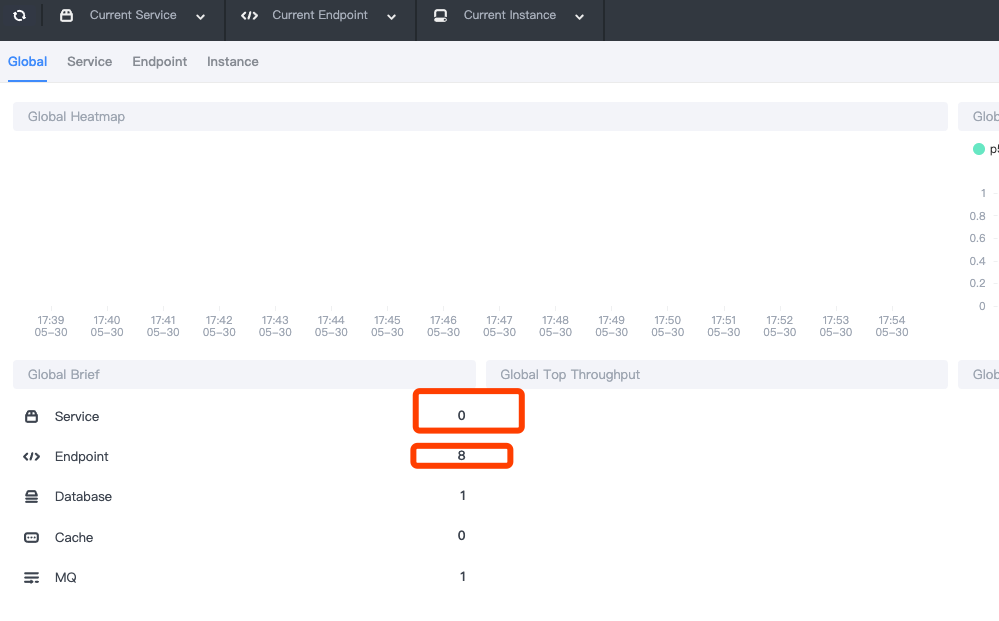Viewport: 999px width, 621px height.
Task: Click the 17:46 05-30 heatmap axis label
Action: tap(443, 326)
